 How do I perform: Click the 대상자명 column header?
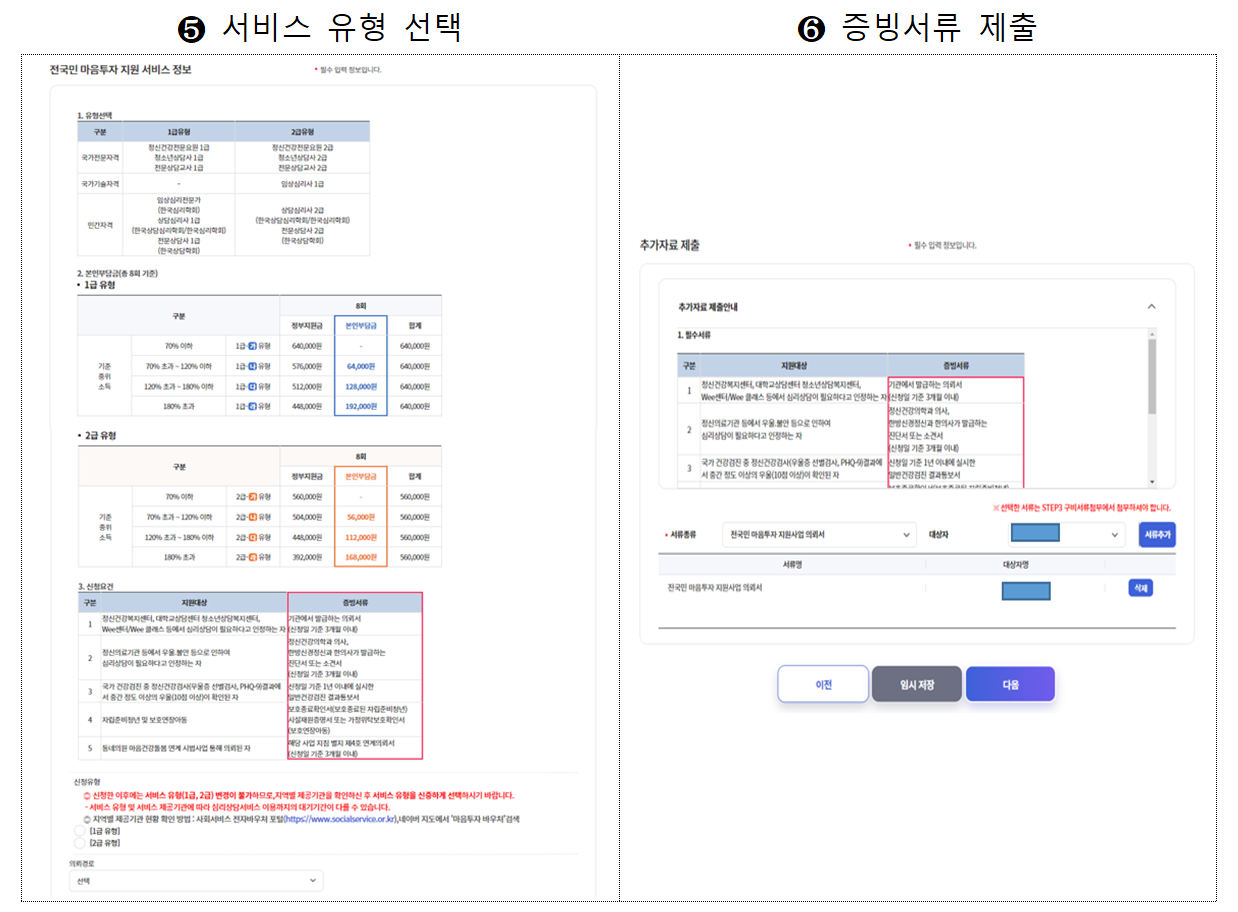(x=1016, y=565)
